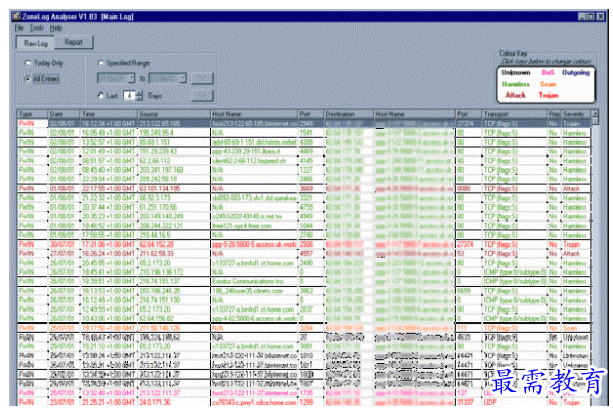Change the DoS colour key
The height and width of the screenshot is (413, 613).
coord(548,73)
